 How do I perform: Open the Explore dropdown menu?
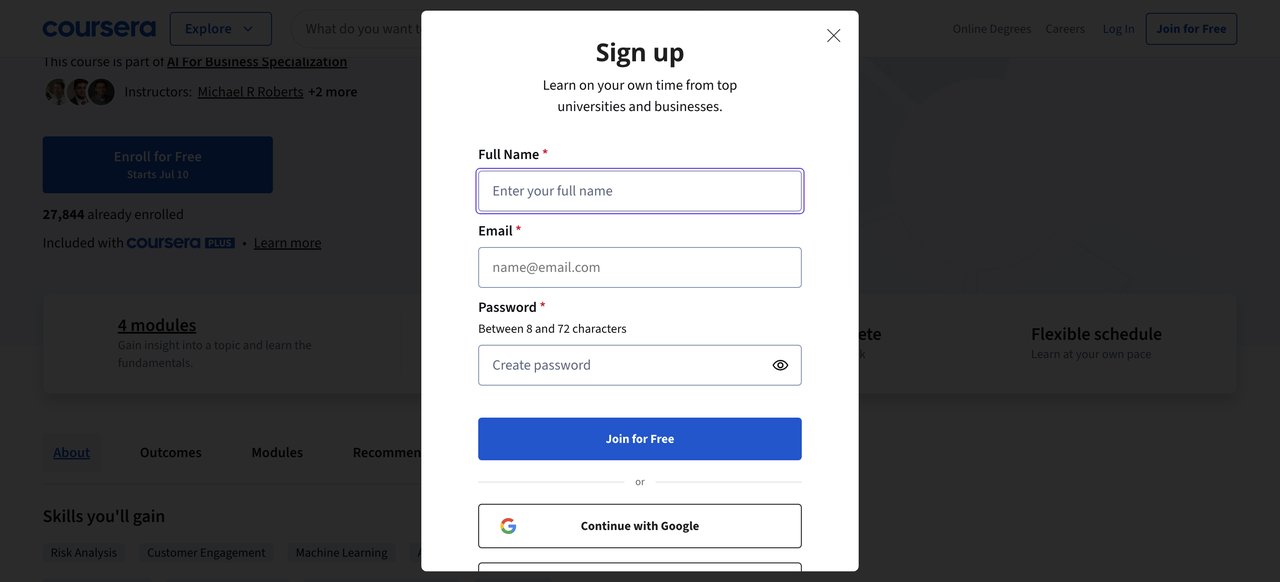pyautogui.click(x=221, y=29)
